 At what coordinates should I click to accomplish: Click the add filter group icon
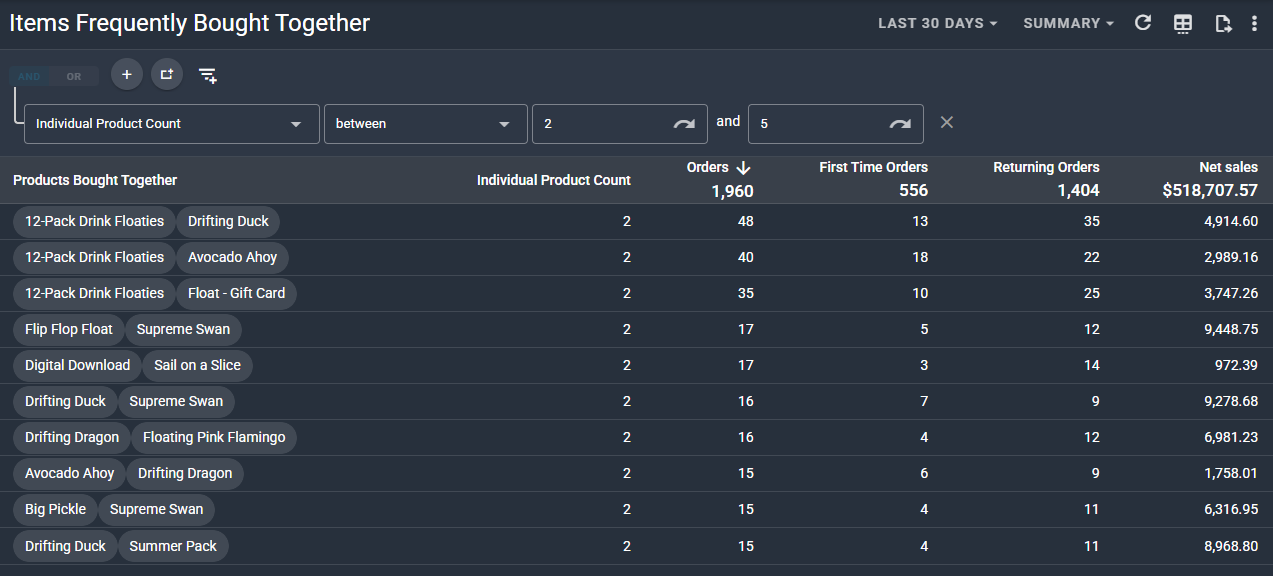[x=167, y=74]
